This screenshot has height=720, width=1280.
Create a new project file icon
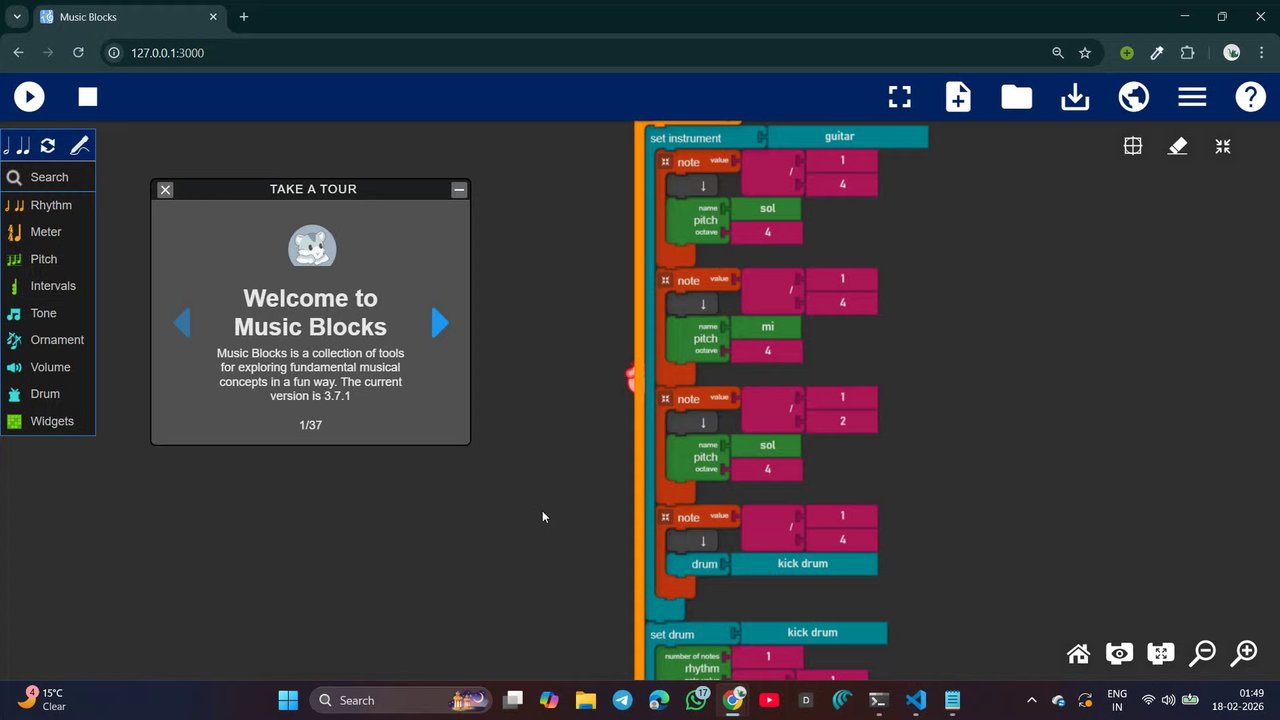(958, 97)
